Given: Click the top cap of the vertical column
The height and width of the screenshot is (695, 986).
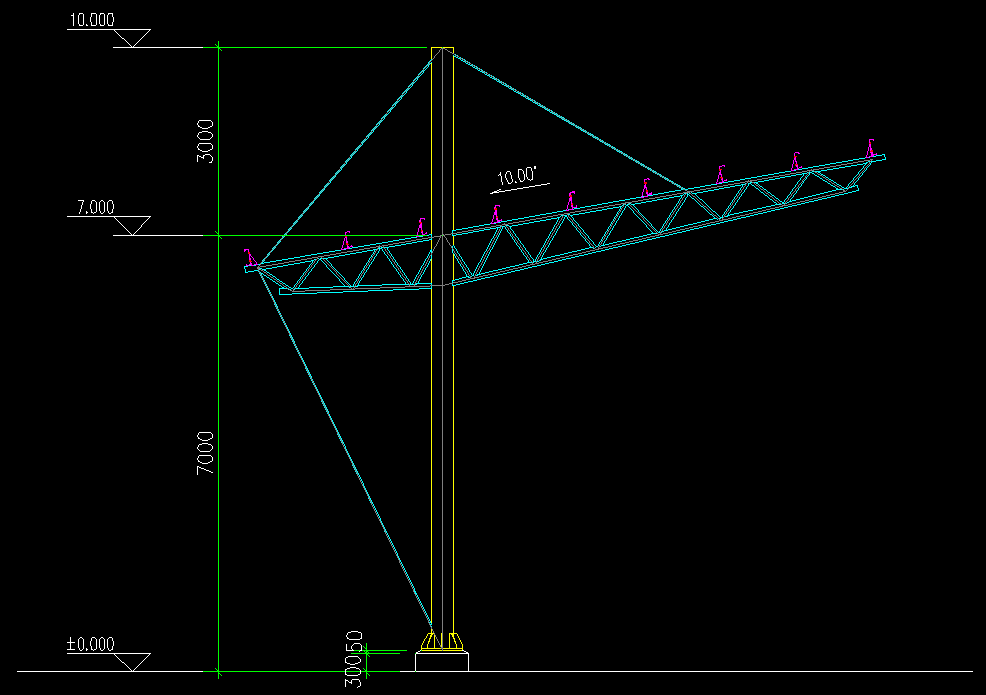Looking at the screenshot, I should pyautogui.click(x=442, y=49).
